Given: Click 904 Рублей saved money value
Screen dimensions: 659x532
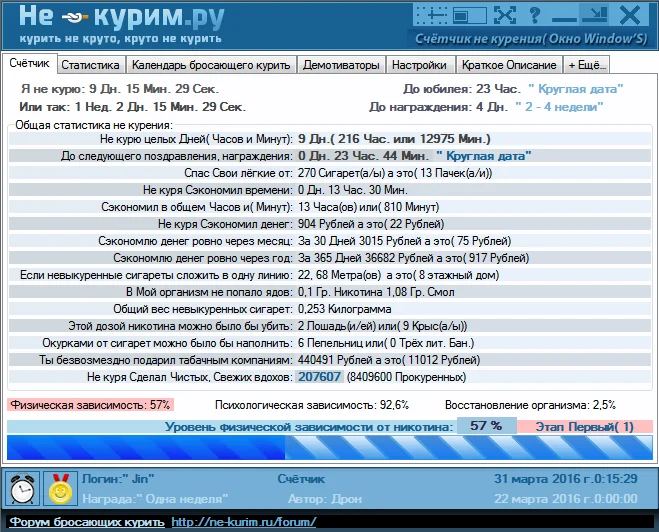Looking at the screenshot, I should (x=371, y=224).
